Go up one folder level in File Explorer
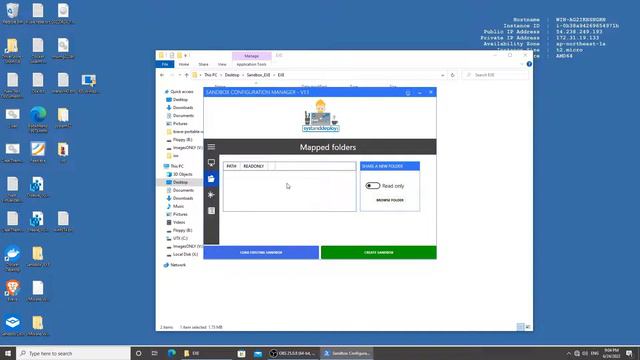640x360 pixels. coord(187,75)
